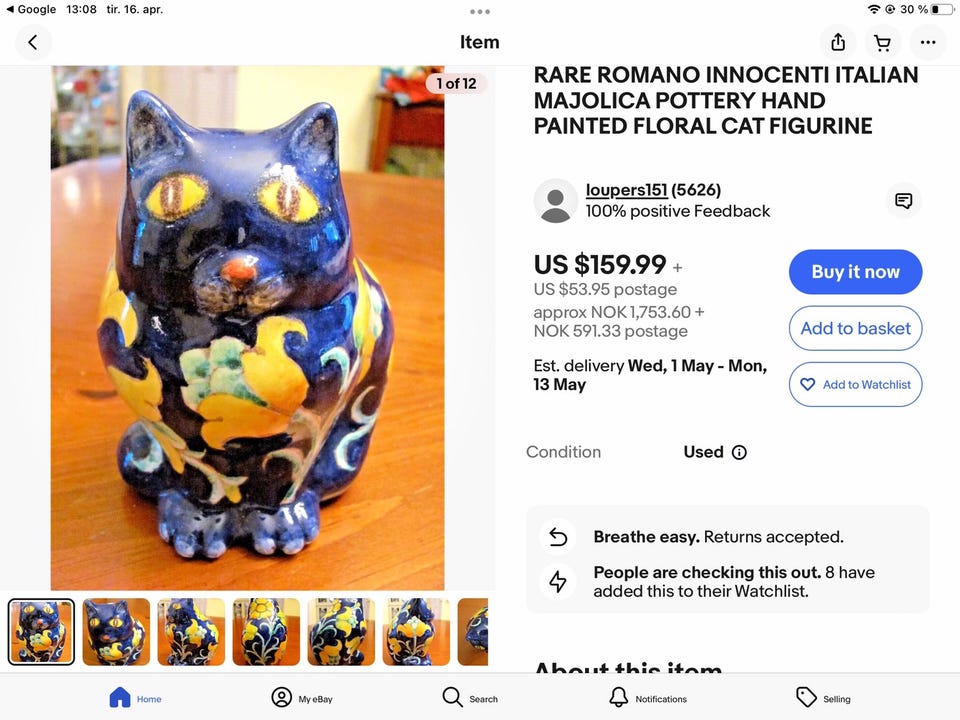960x720 pixels.
Task: Return to Google via status bar link
Action: [30, 9]
